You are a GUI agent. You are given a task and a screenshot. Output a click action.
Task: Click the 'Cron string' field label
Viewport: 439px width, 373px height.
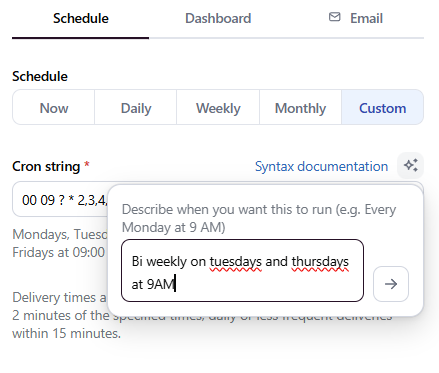click(46, 166)
